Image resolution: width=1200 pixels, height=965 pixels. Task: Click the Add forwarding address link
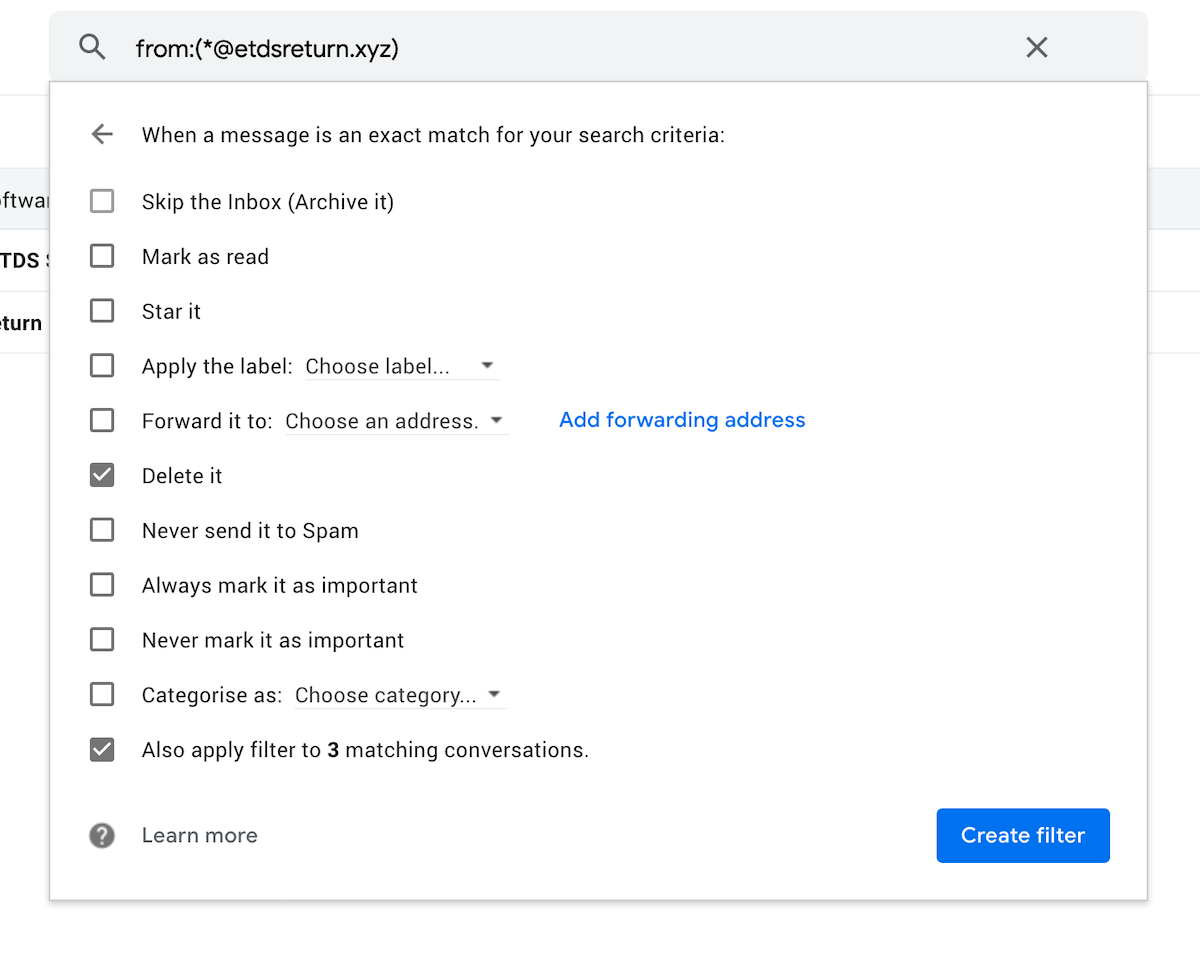pos(681,420)
